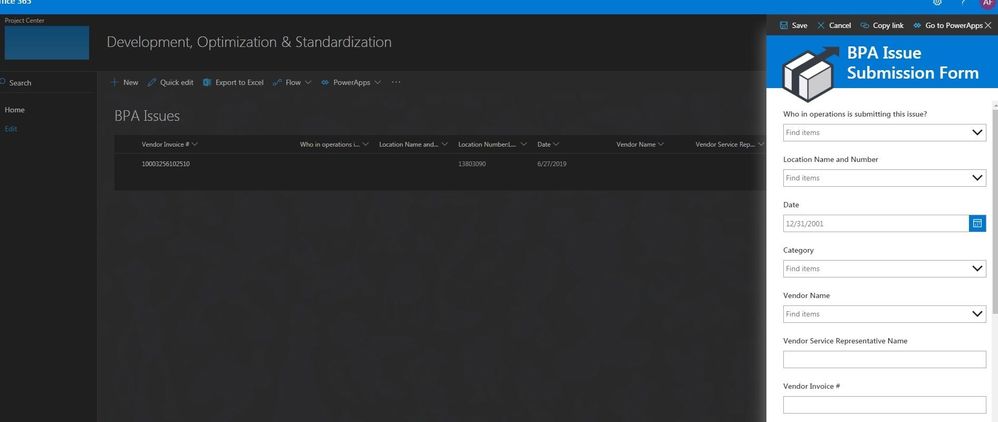Screen dimensions: 998x422
Task: Expand the PowerApps dropdown chevron
Action: tap(377, 82)
